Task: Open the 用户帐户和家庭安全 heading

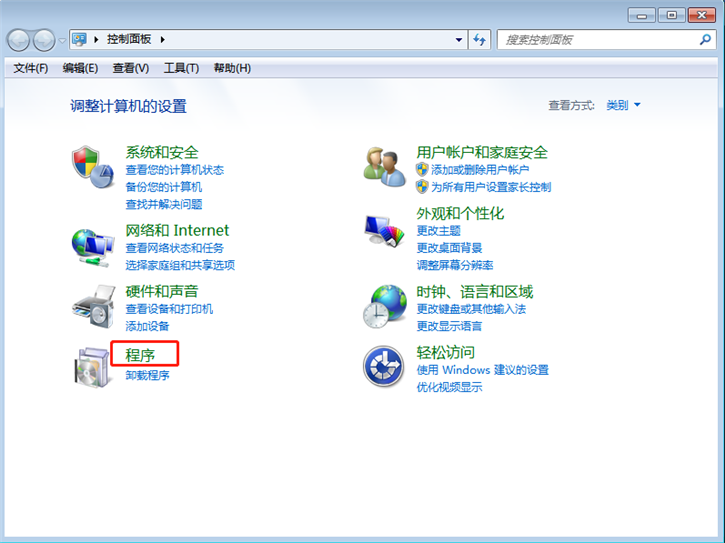Action: 482,152
